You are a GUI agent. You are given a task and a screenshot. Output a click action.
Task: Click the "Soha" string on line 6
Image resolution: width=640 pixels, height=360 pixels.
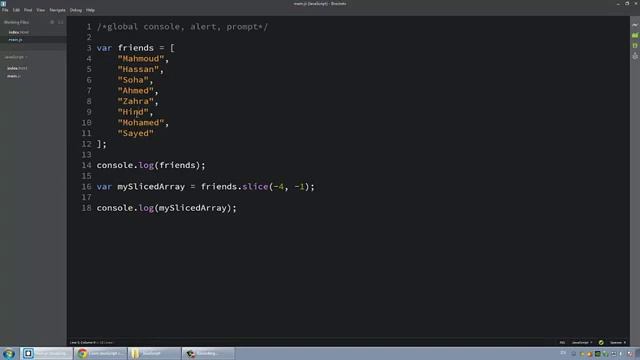(x=133, y=80)
